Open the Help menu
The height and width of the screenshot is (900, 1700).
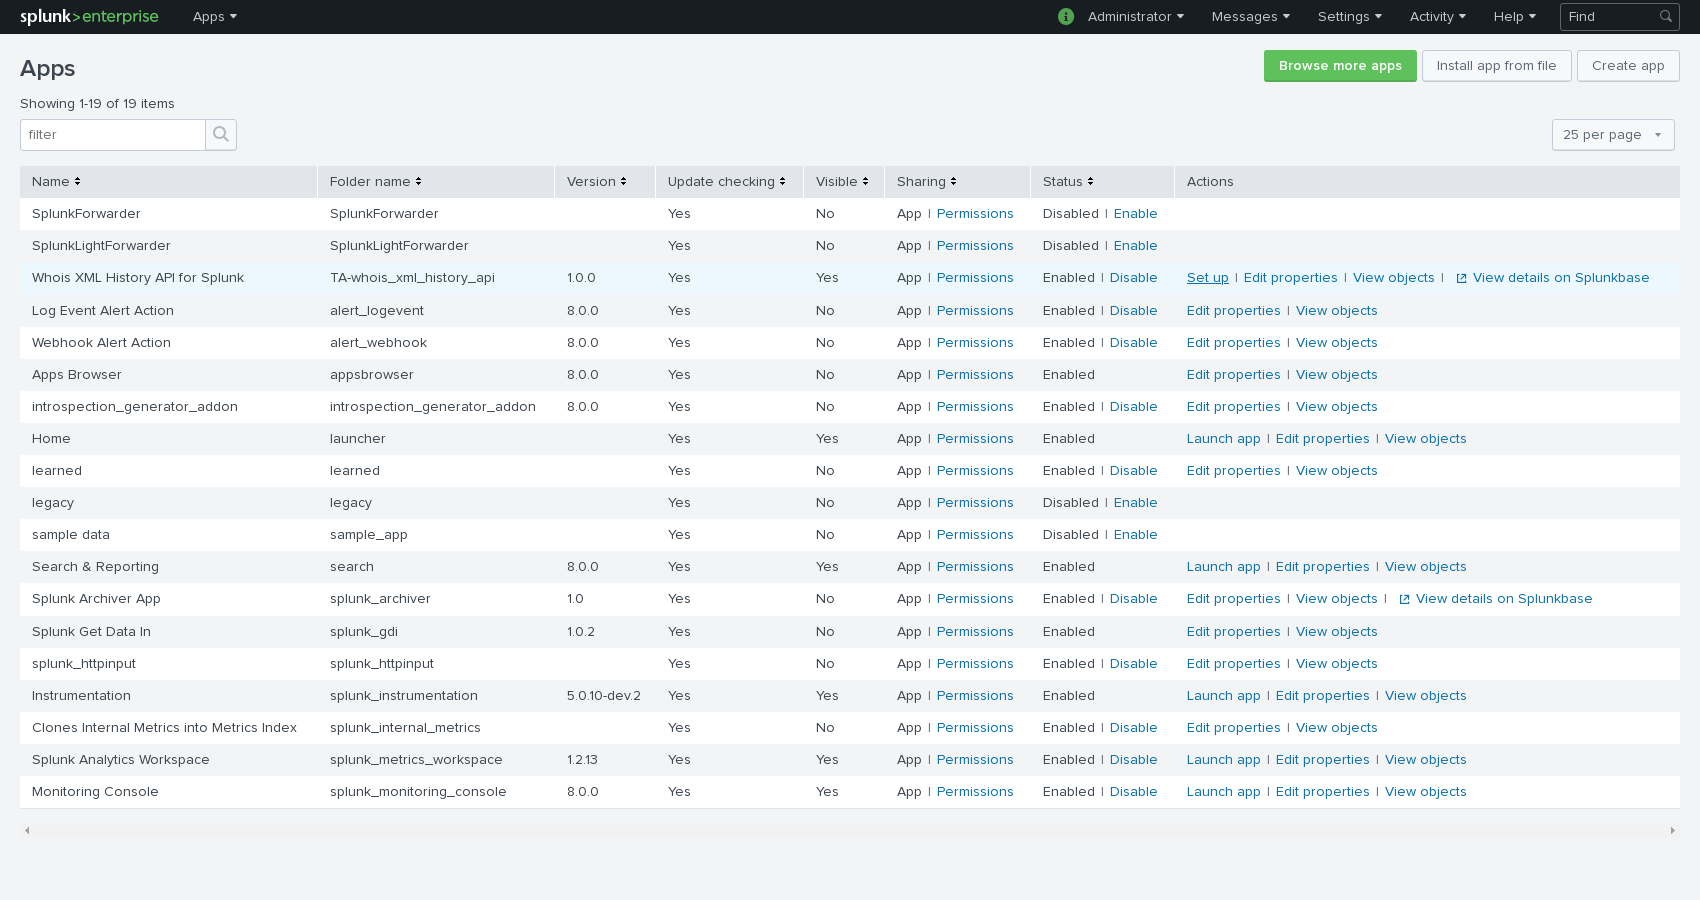(1515, 16)
